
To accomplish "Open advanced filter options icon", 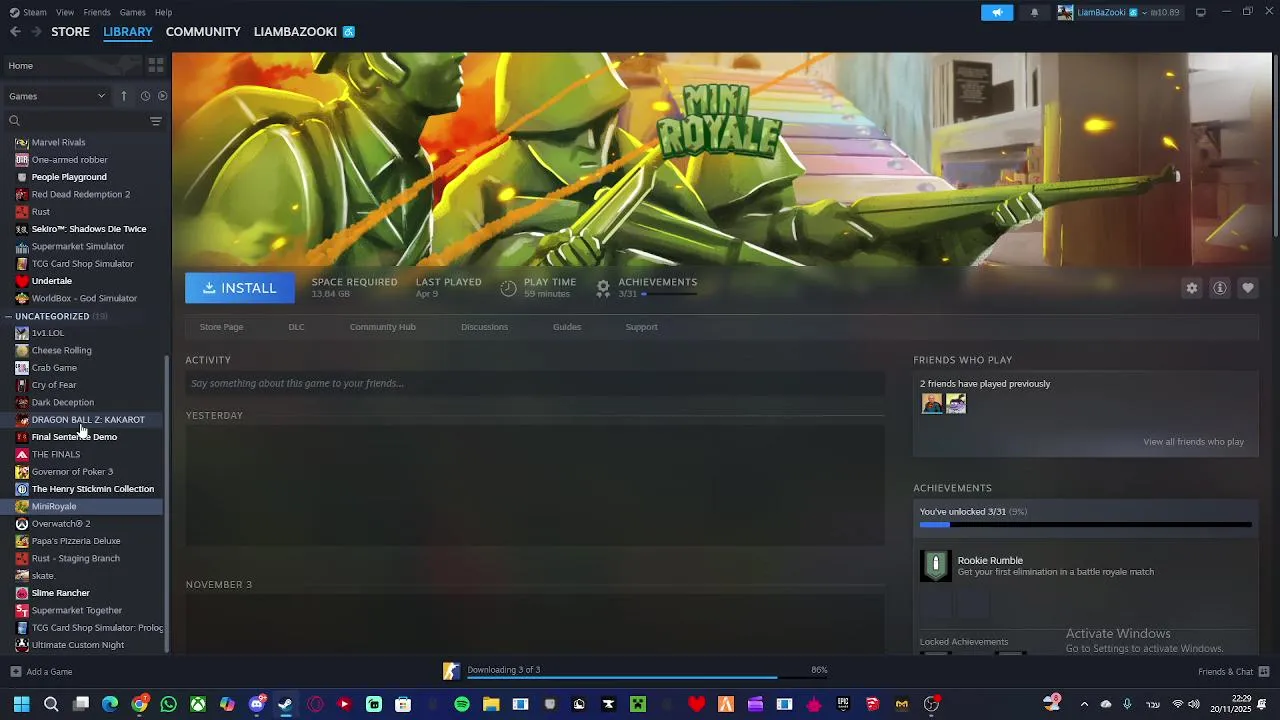I will [156, 121].
